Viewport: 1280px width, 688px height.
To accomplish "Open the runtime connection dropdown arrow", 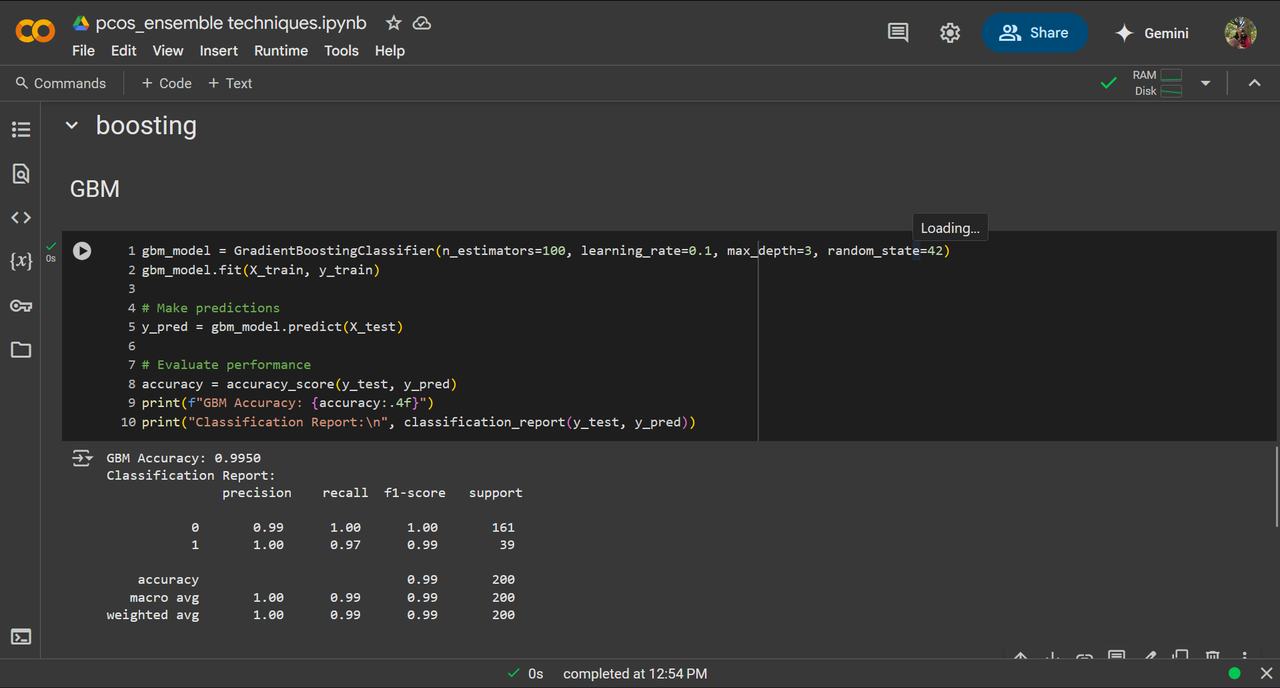I will coord(1205,83).
